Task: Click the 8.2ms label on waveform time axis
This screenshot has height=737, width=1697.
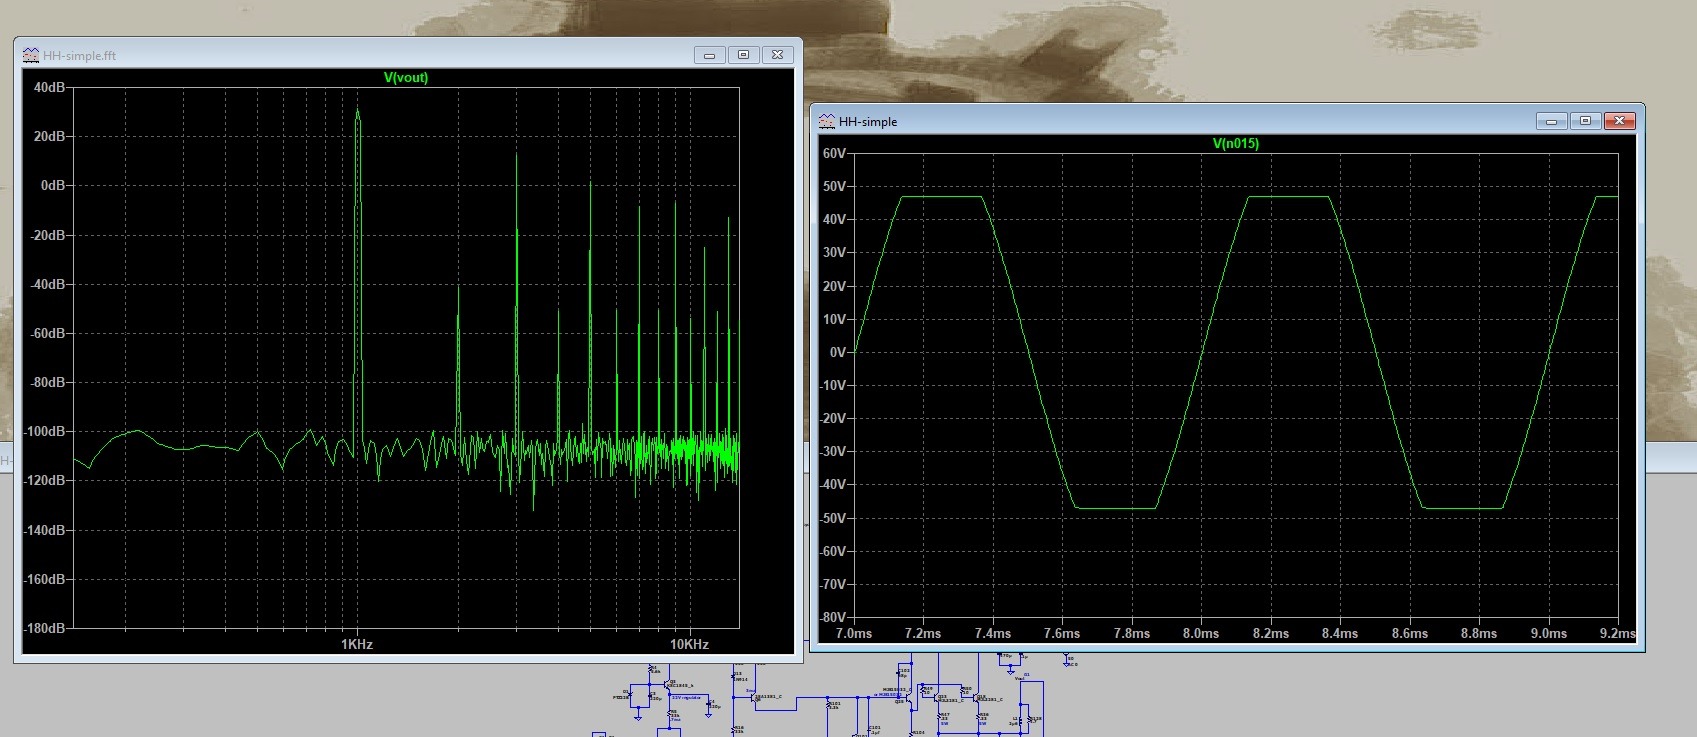Action: (x=1270, y=633)
